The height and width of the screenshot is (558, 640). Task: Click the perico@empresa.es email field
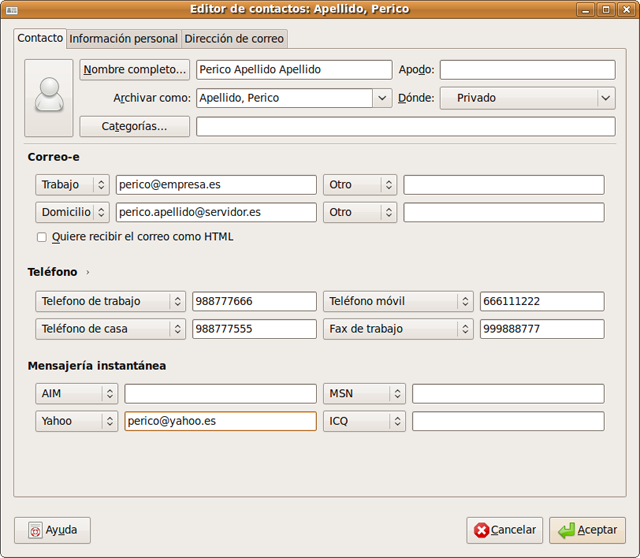pos(216,185)
